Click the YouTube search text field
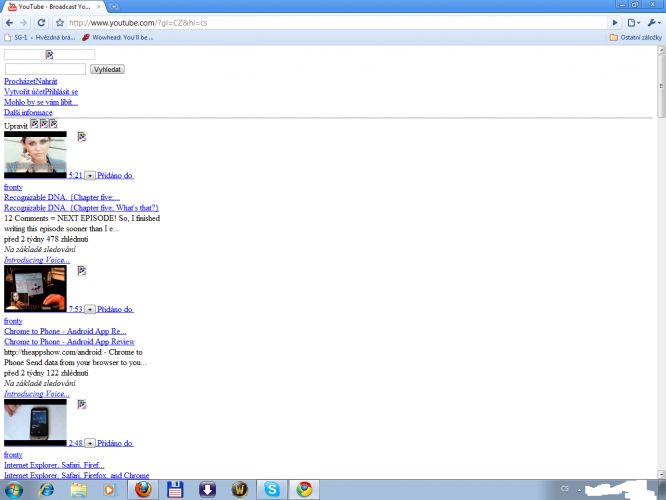The height and width of the screenshot is (500, 666). (45, 69)
